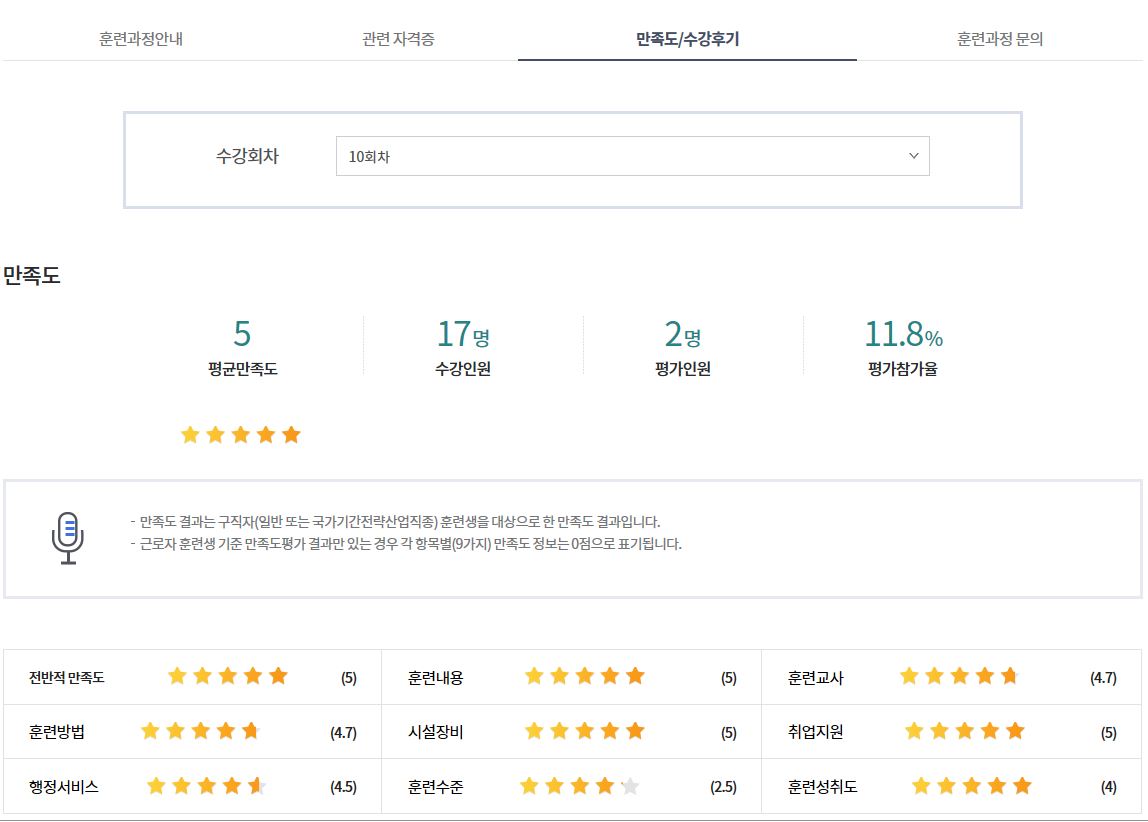Click the 17명 수강인원 count
1148x822 pixels.
tap(463, 333)
